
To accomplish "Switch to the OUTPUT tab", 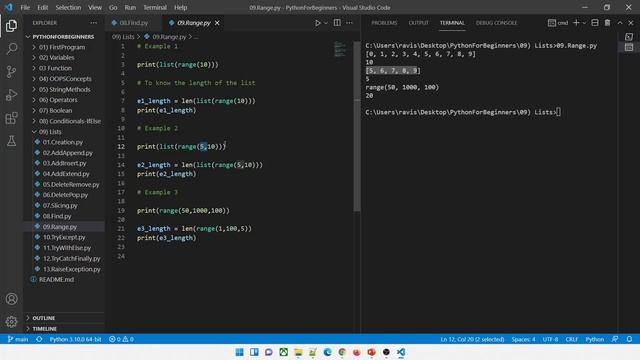I will pyautogui.click(x=419, y=23).
